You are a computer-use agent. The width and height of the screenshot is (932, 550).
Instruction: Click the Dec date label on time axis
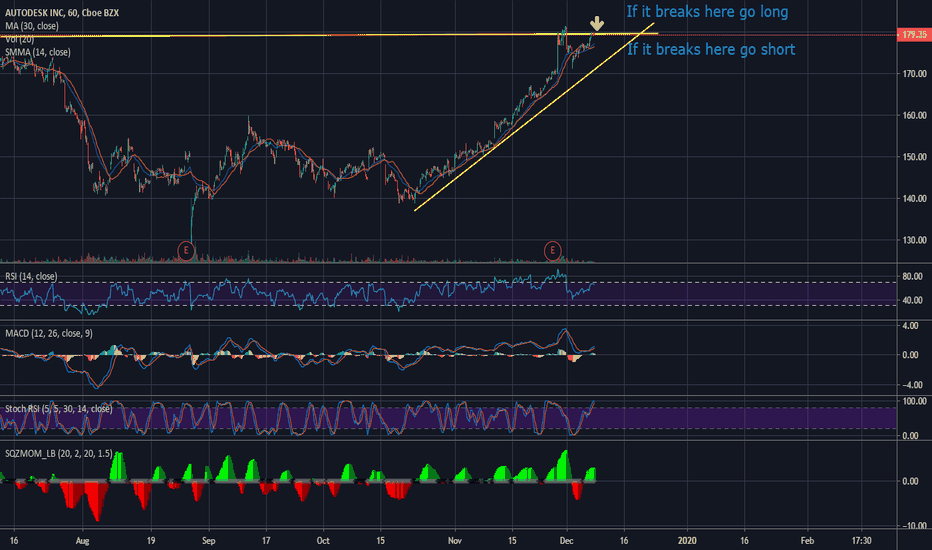click(566, 540)
